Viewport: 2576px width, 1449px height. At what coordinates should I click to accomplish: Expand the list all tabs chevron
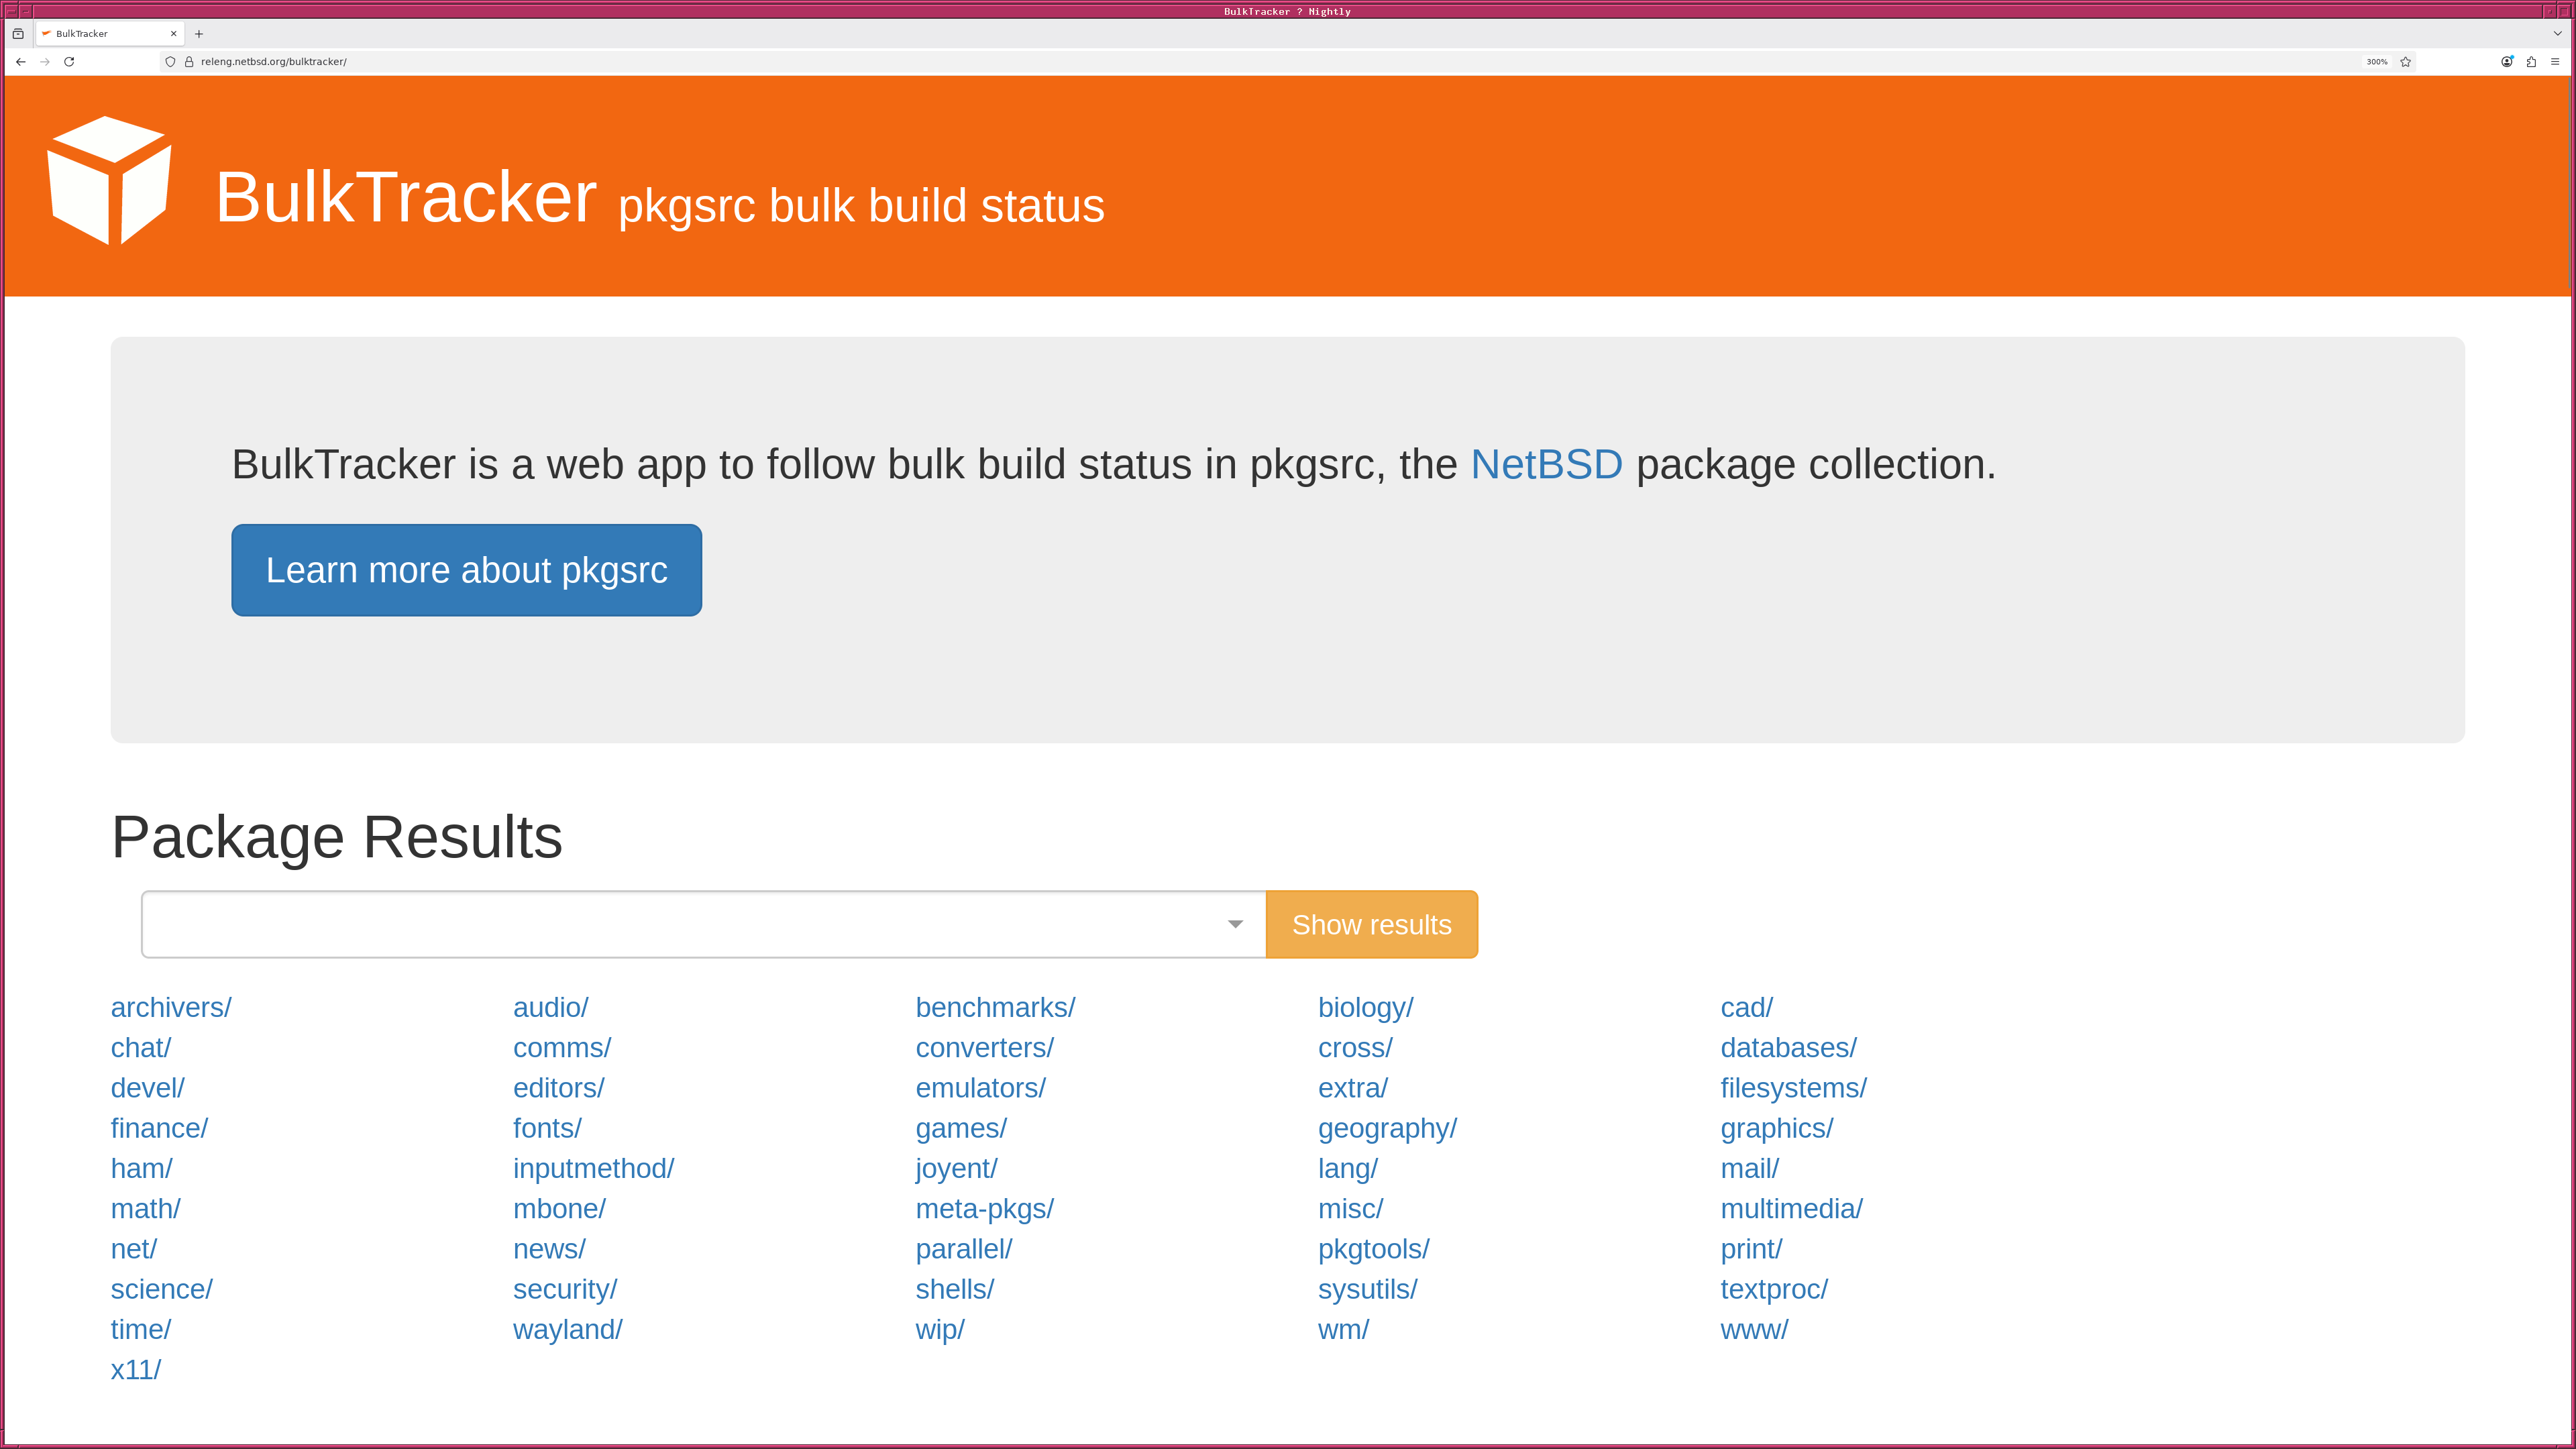2558,34
